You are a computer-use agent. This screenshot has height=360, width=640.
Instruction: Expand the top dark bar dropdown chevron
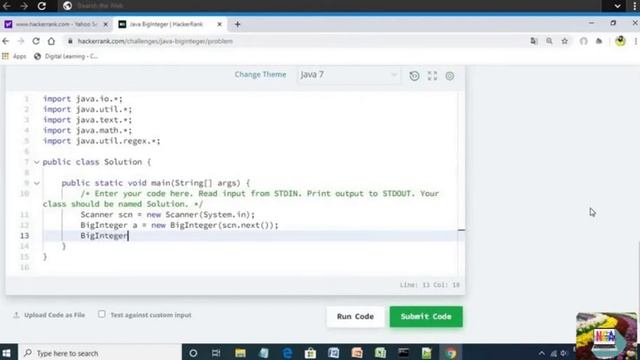pos(617,6)
